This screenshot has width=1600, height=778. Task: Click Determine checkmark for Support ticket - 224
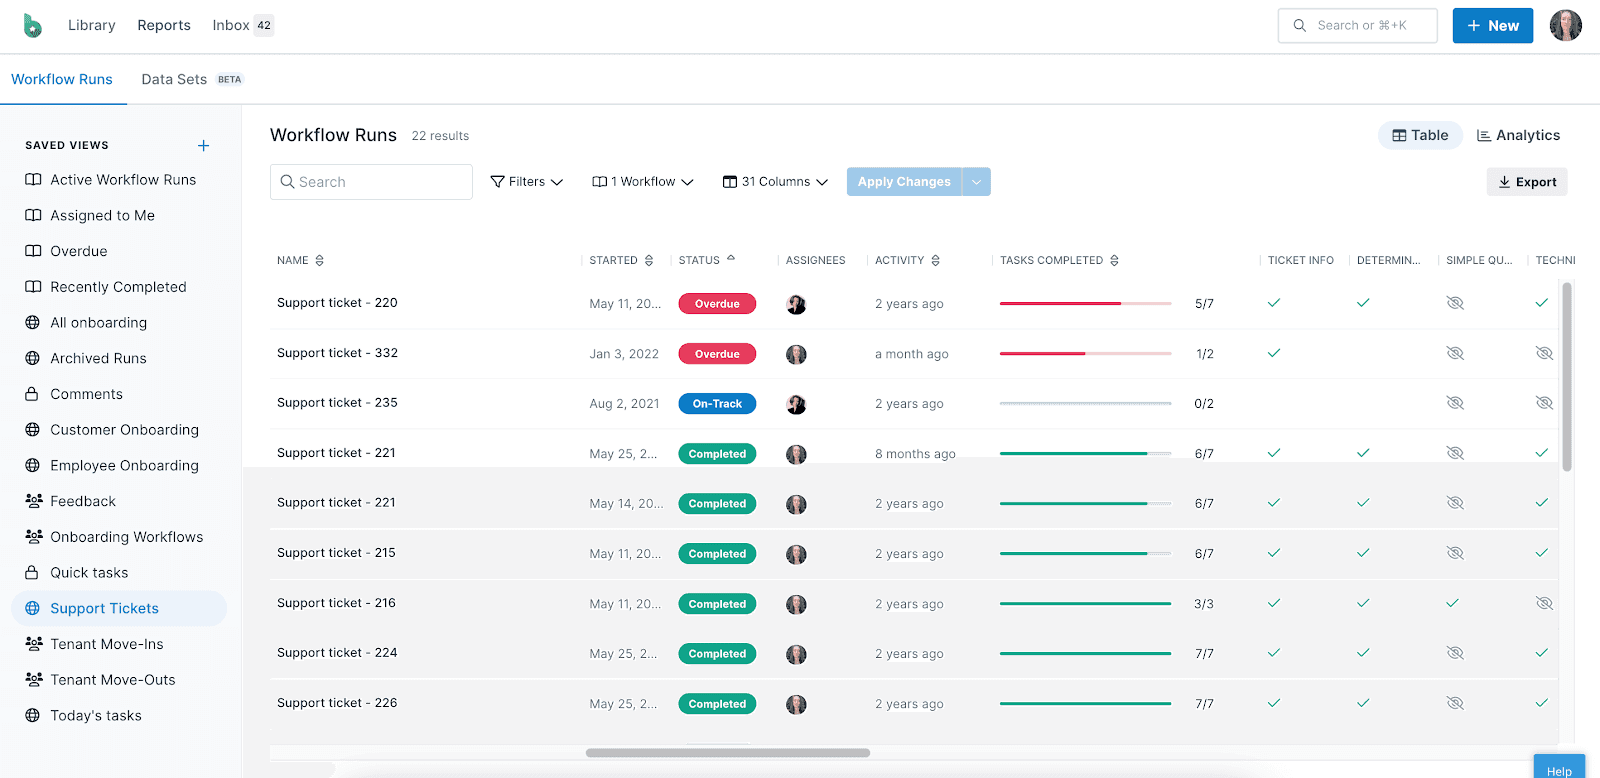click(x=1363, y=653)
